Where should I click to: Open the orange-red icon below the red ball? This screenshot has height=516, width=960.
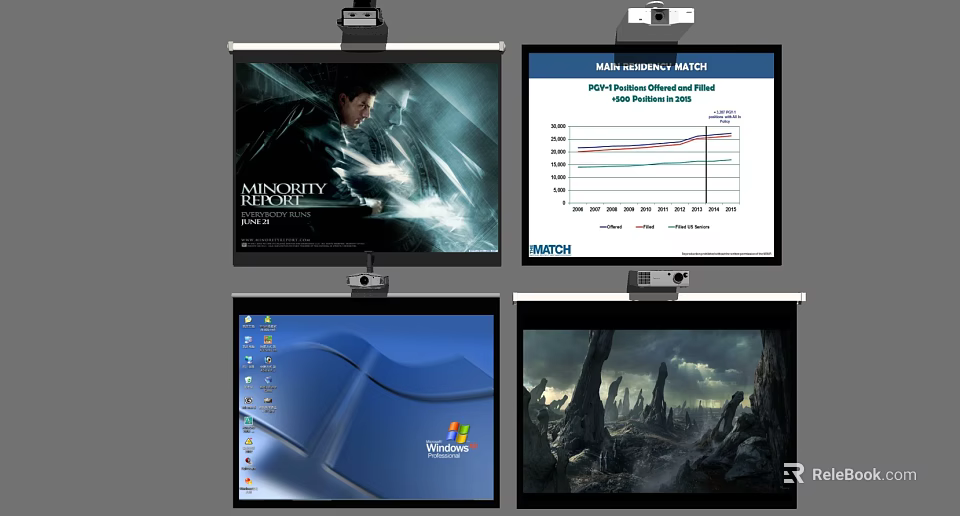249,481
